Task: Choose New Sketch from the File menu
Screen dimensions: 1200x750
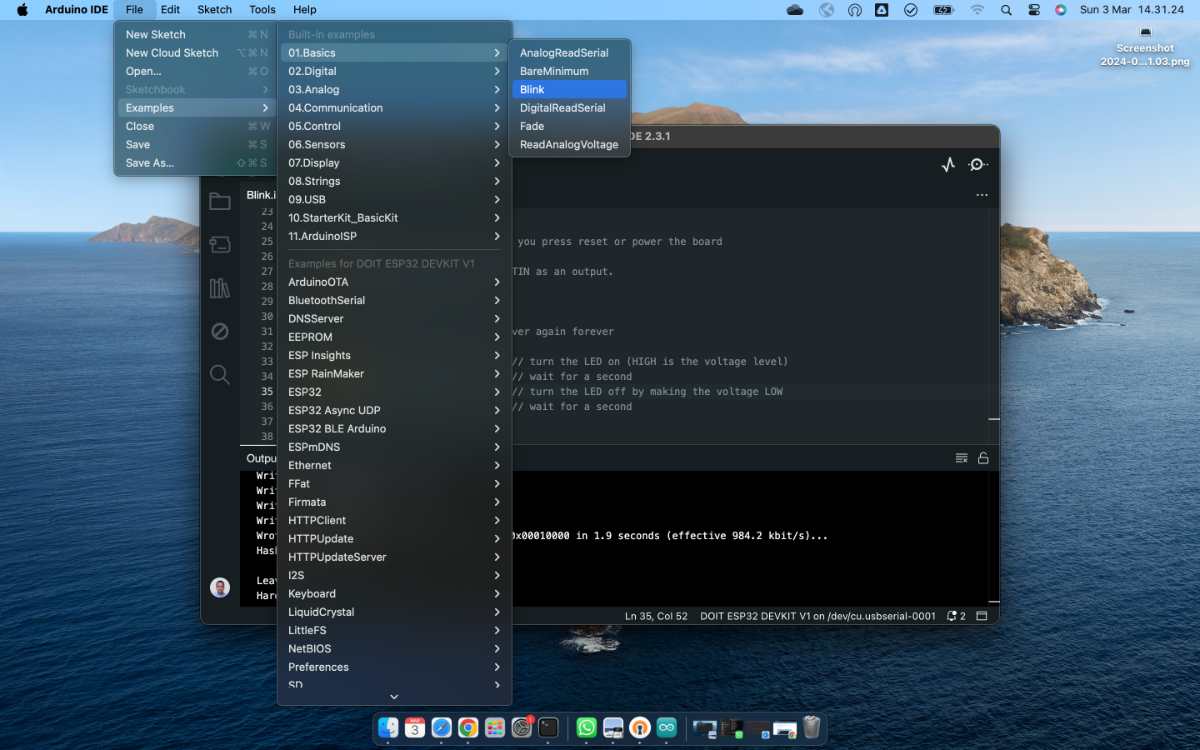Action: (x=195, y=34)
